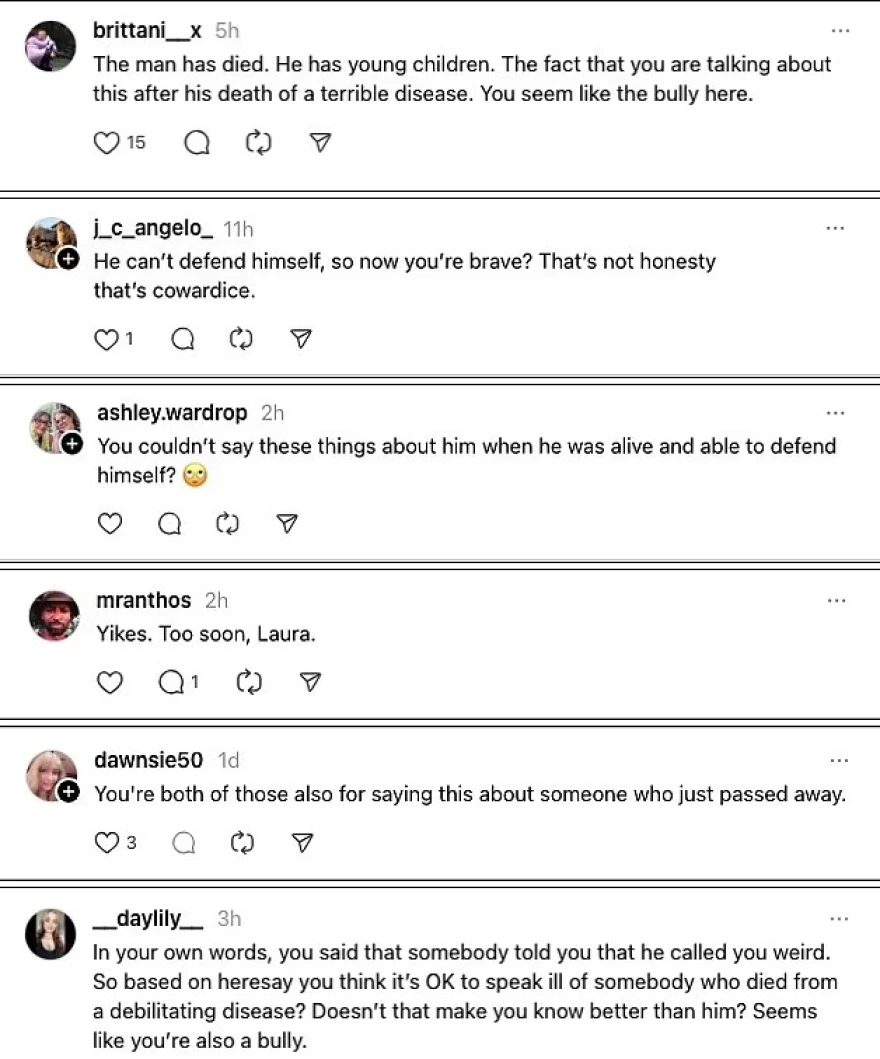Screen dimensions: 880x1059
Task: Share ashley.wardrop's comment via send icon
Action: point(288,523)
